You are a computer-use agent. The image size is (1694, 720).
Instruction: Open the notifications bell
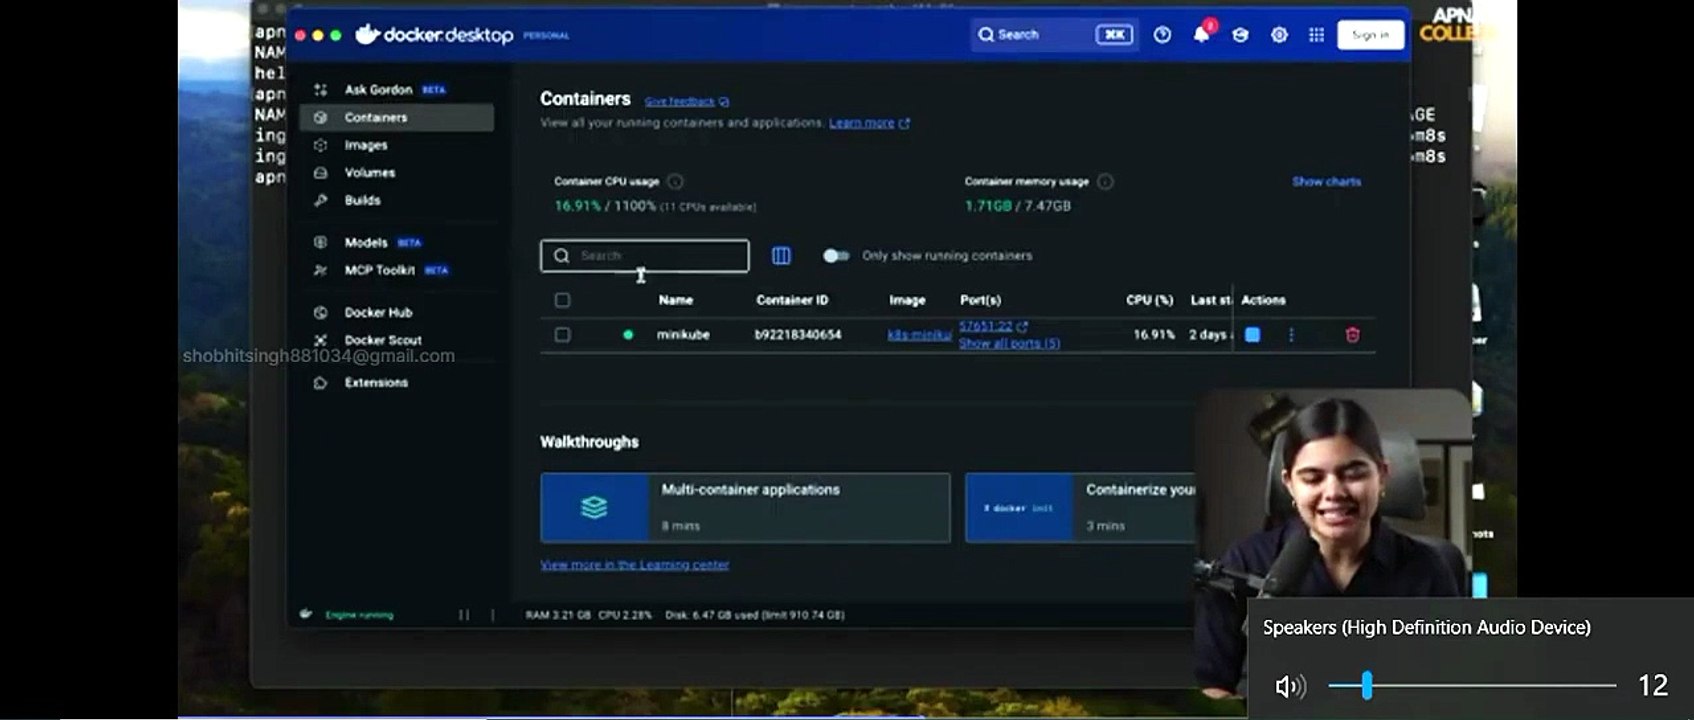[x=1201, y=35]
